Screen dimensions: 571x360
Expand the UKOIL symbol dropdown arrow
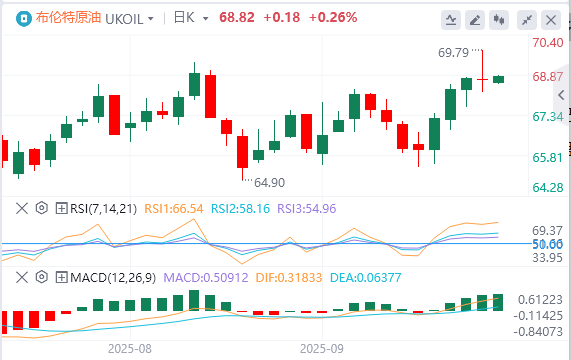[x=151, y=19]
